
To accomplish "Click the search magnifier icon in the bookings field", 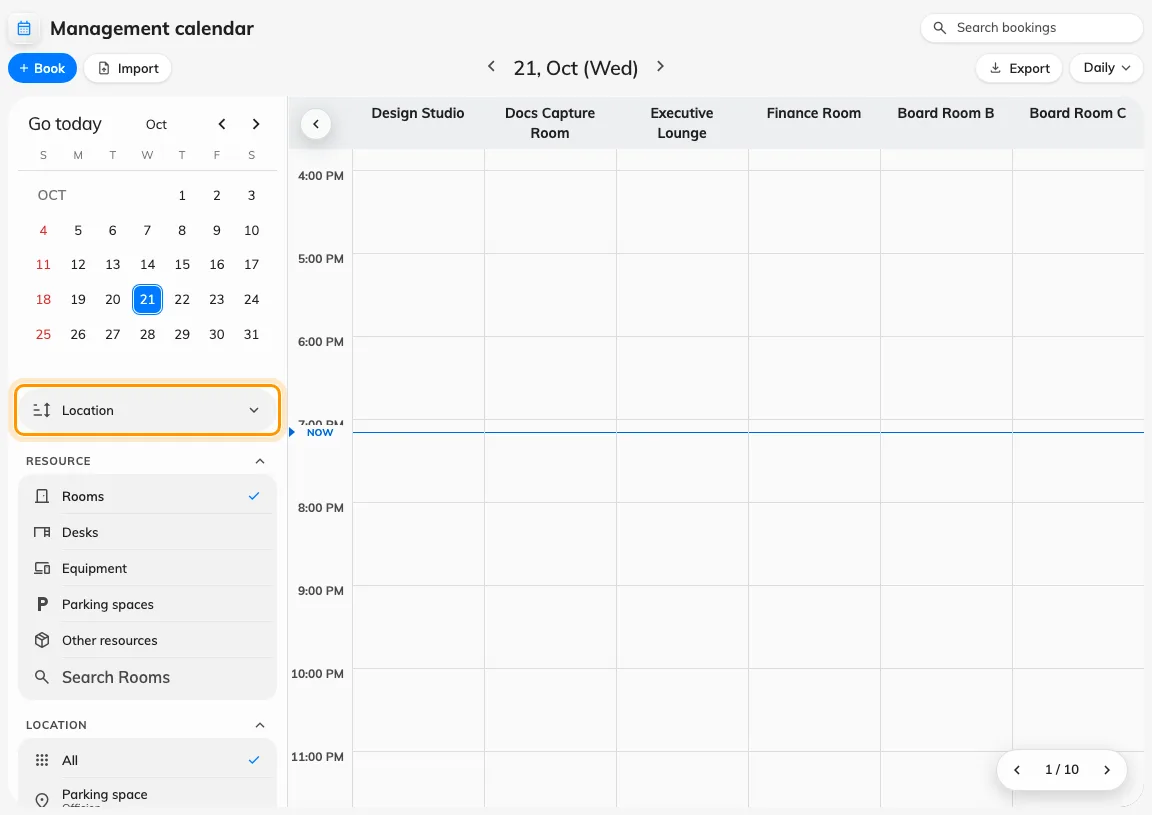I will [939, 28].
